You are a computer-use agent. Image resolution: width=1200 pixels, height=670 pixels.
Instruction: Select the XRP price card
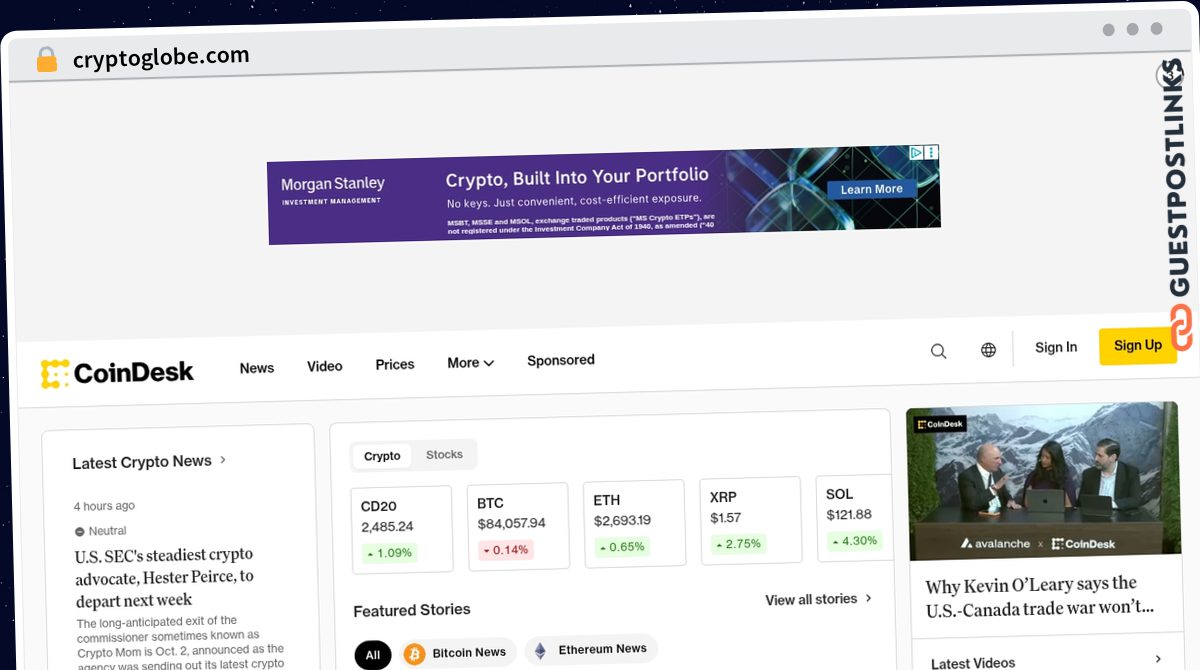tap(751, 520)
